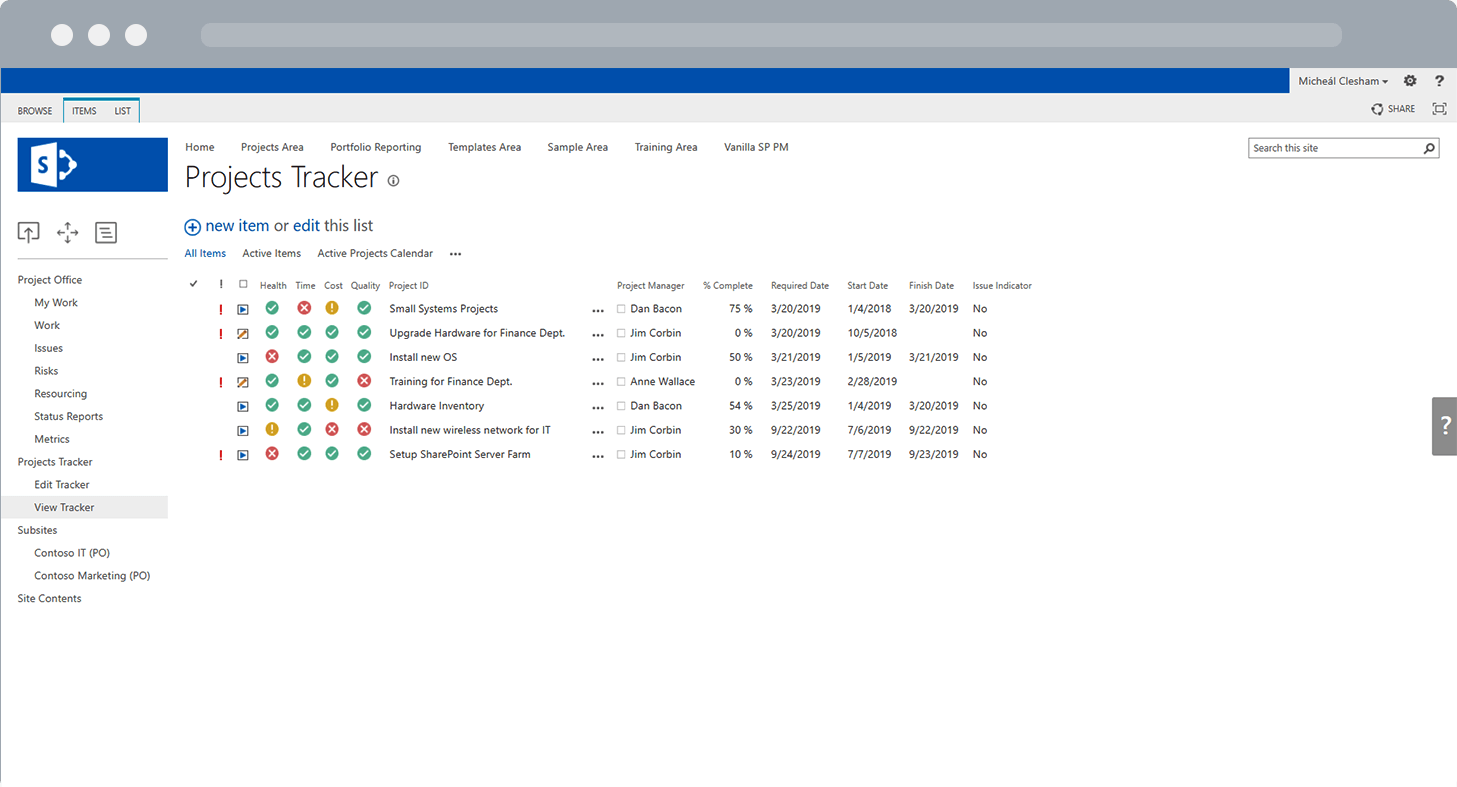Tick Jim Corbin checkbox in wireless network row
Image resolution: width=1457 pixels, height=787 pixels.
(x=621, y=430)
